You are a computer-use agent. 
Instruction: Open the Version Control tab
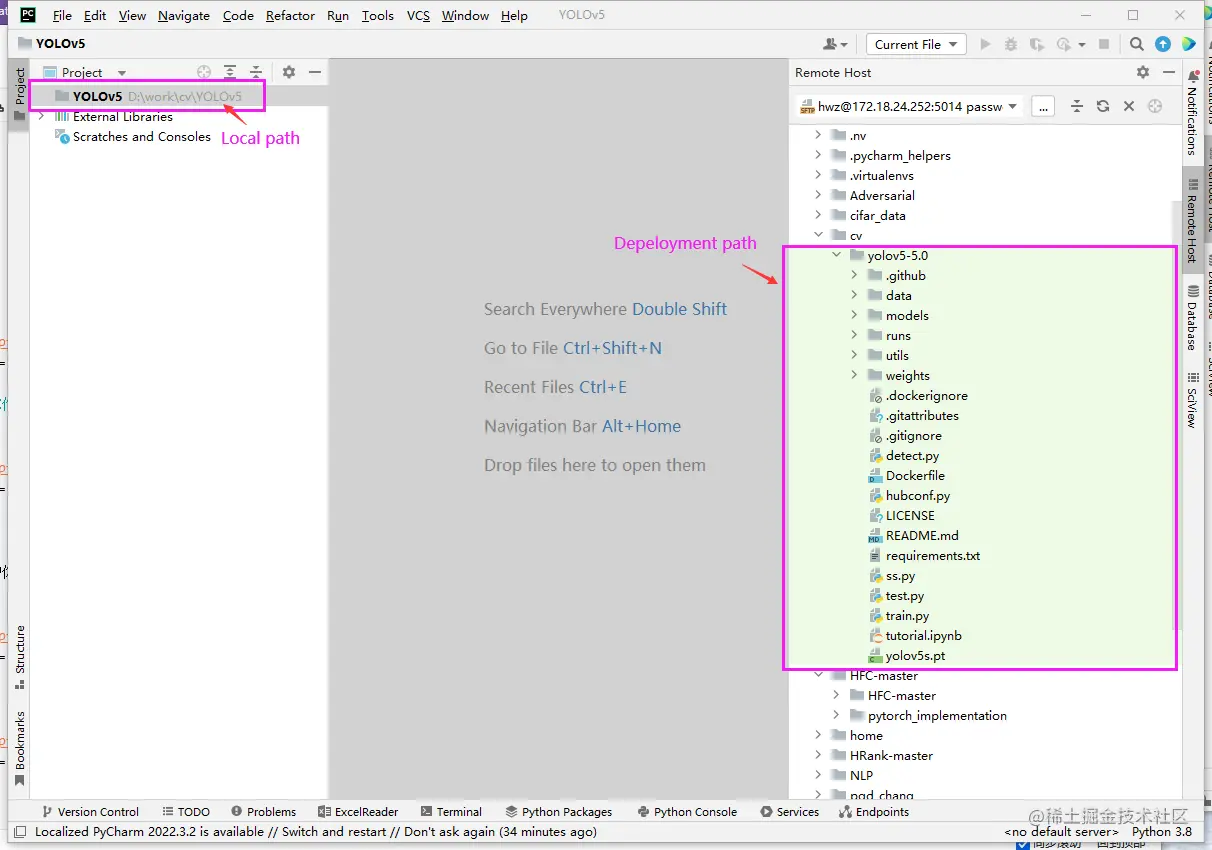pos(90,812)
